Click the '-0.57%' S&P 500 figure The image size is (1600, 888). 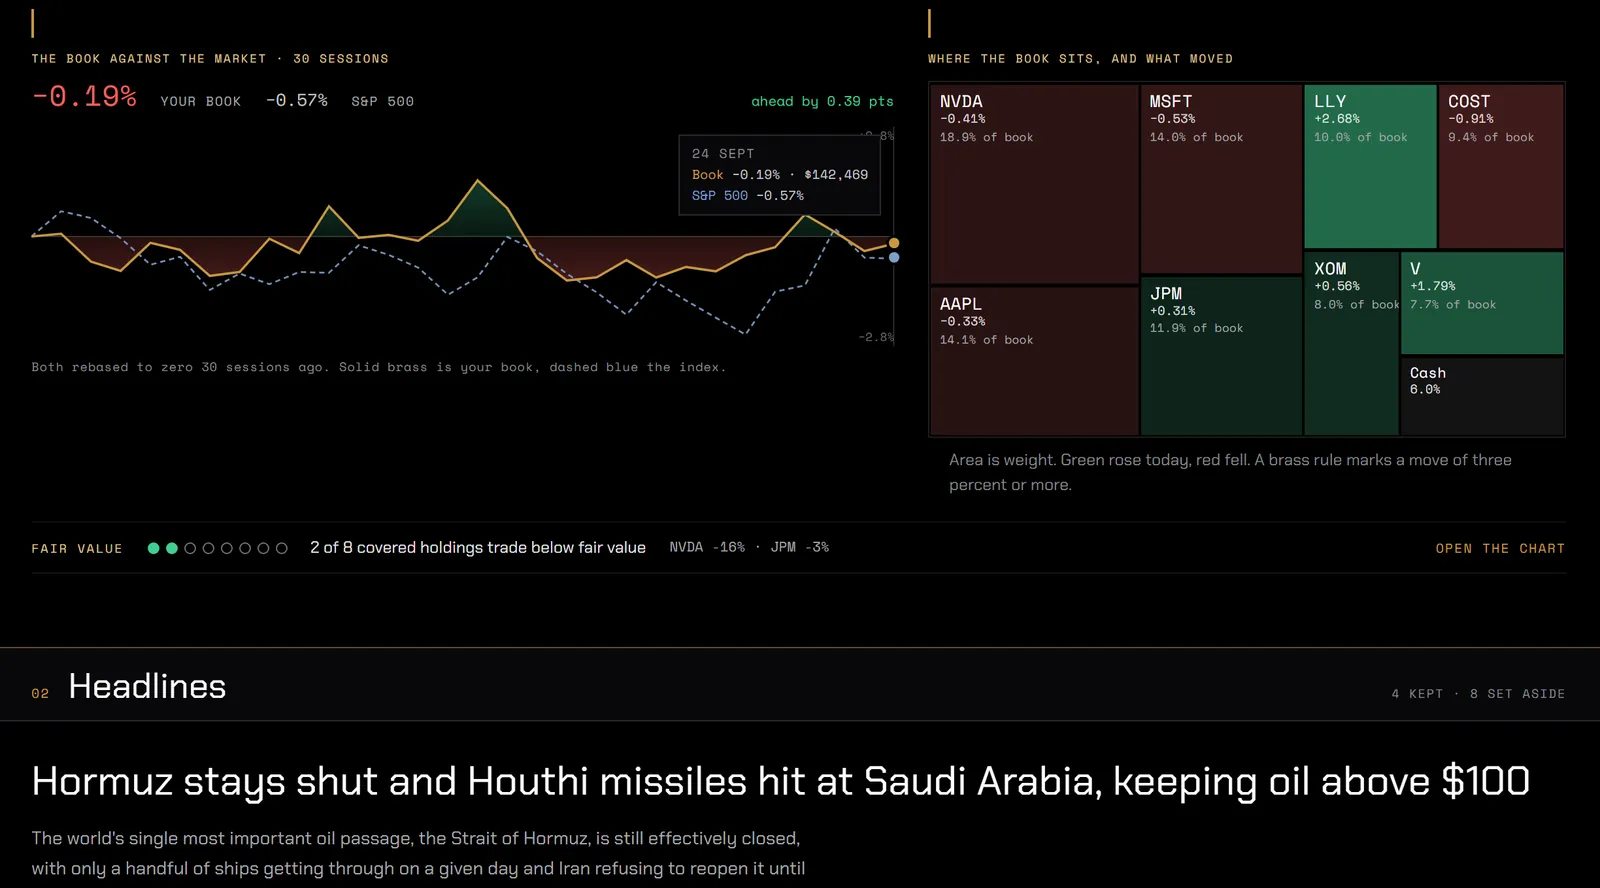point(296,101)
